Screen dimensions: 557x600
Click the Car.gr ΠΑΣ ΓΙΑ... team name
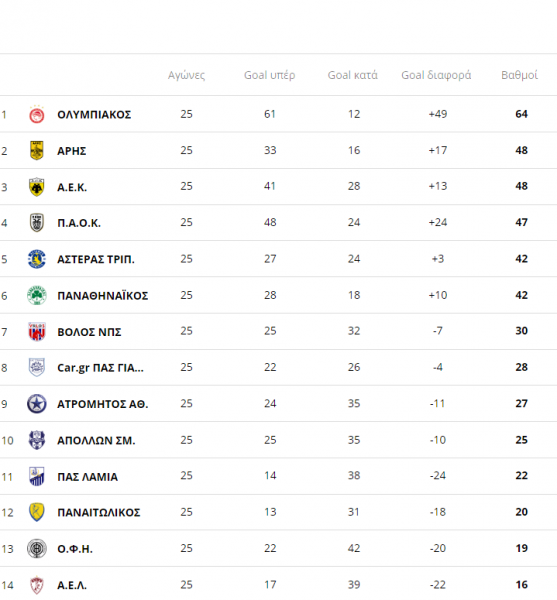pos(100,368)
